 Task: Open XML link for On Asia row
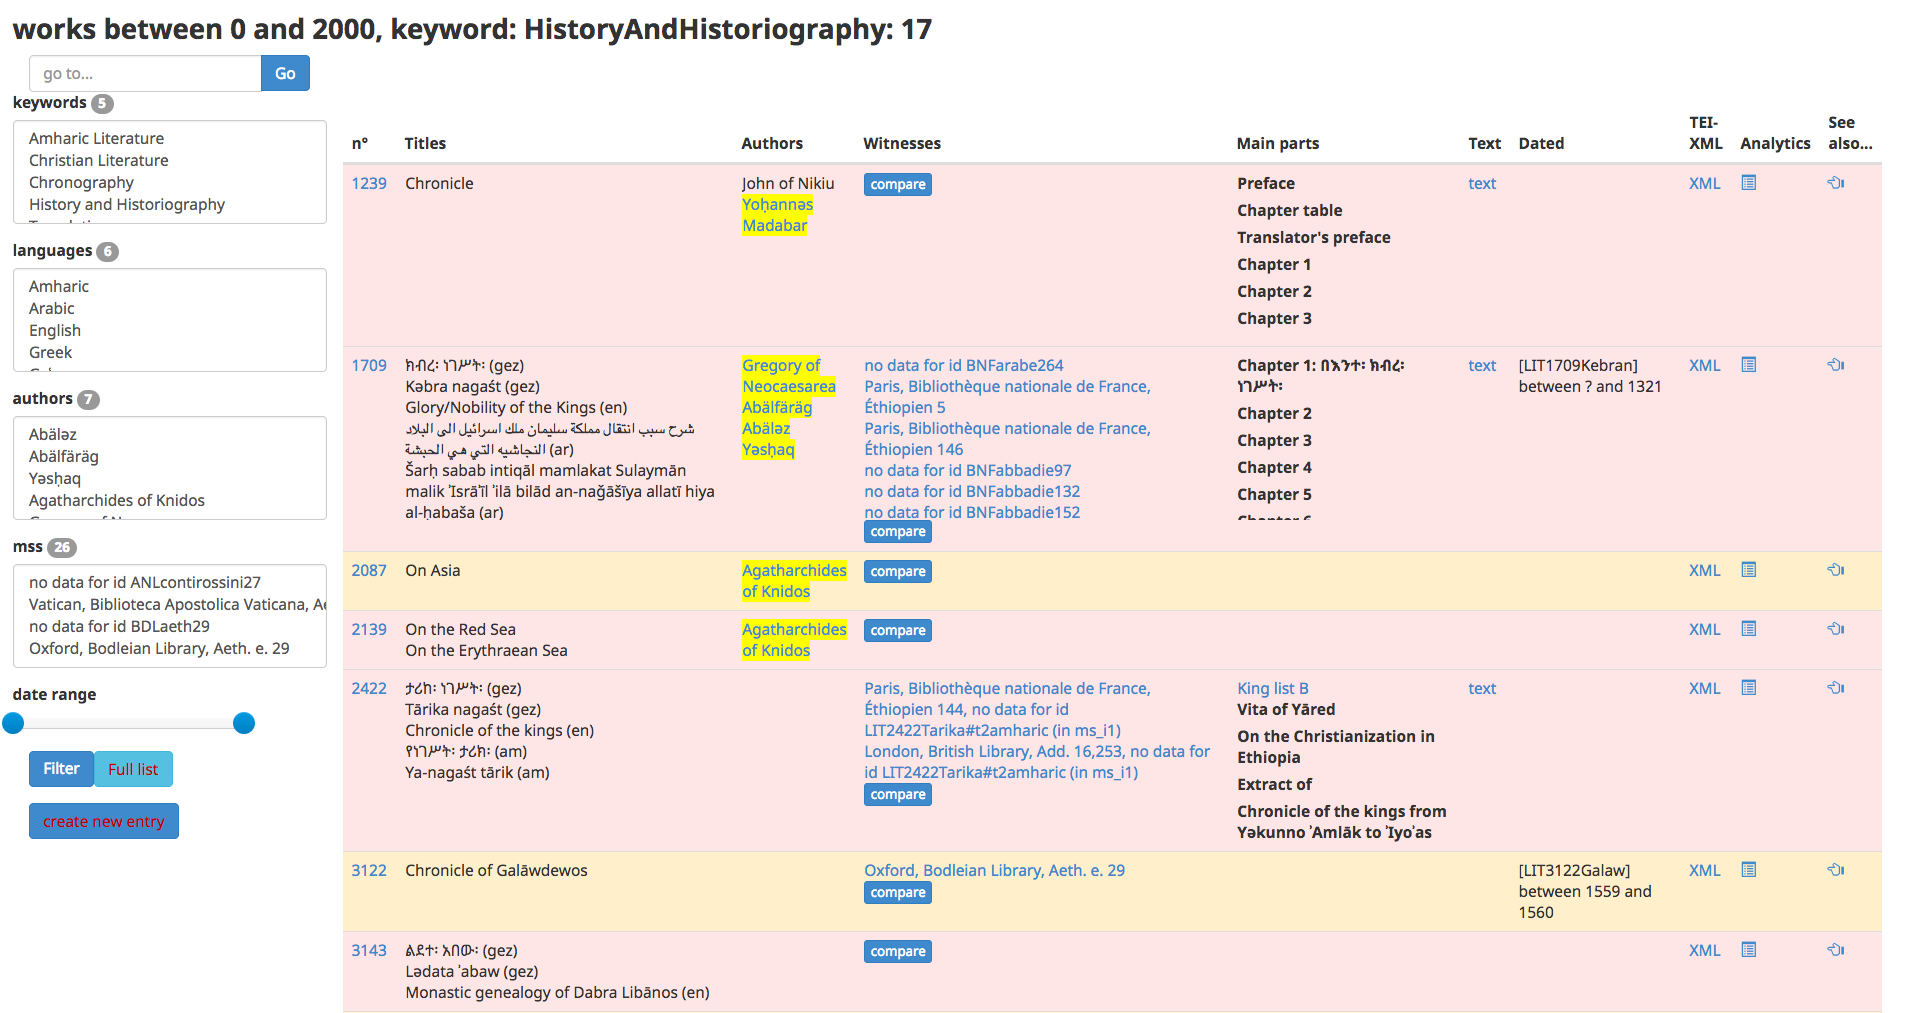click(1705, 570)
